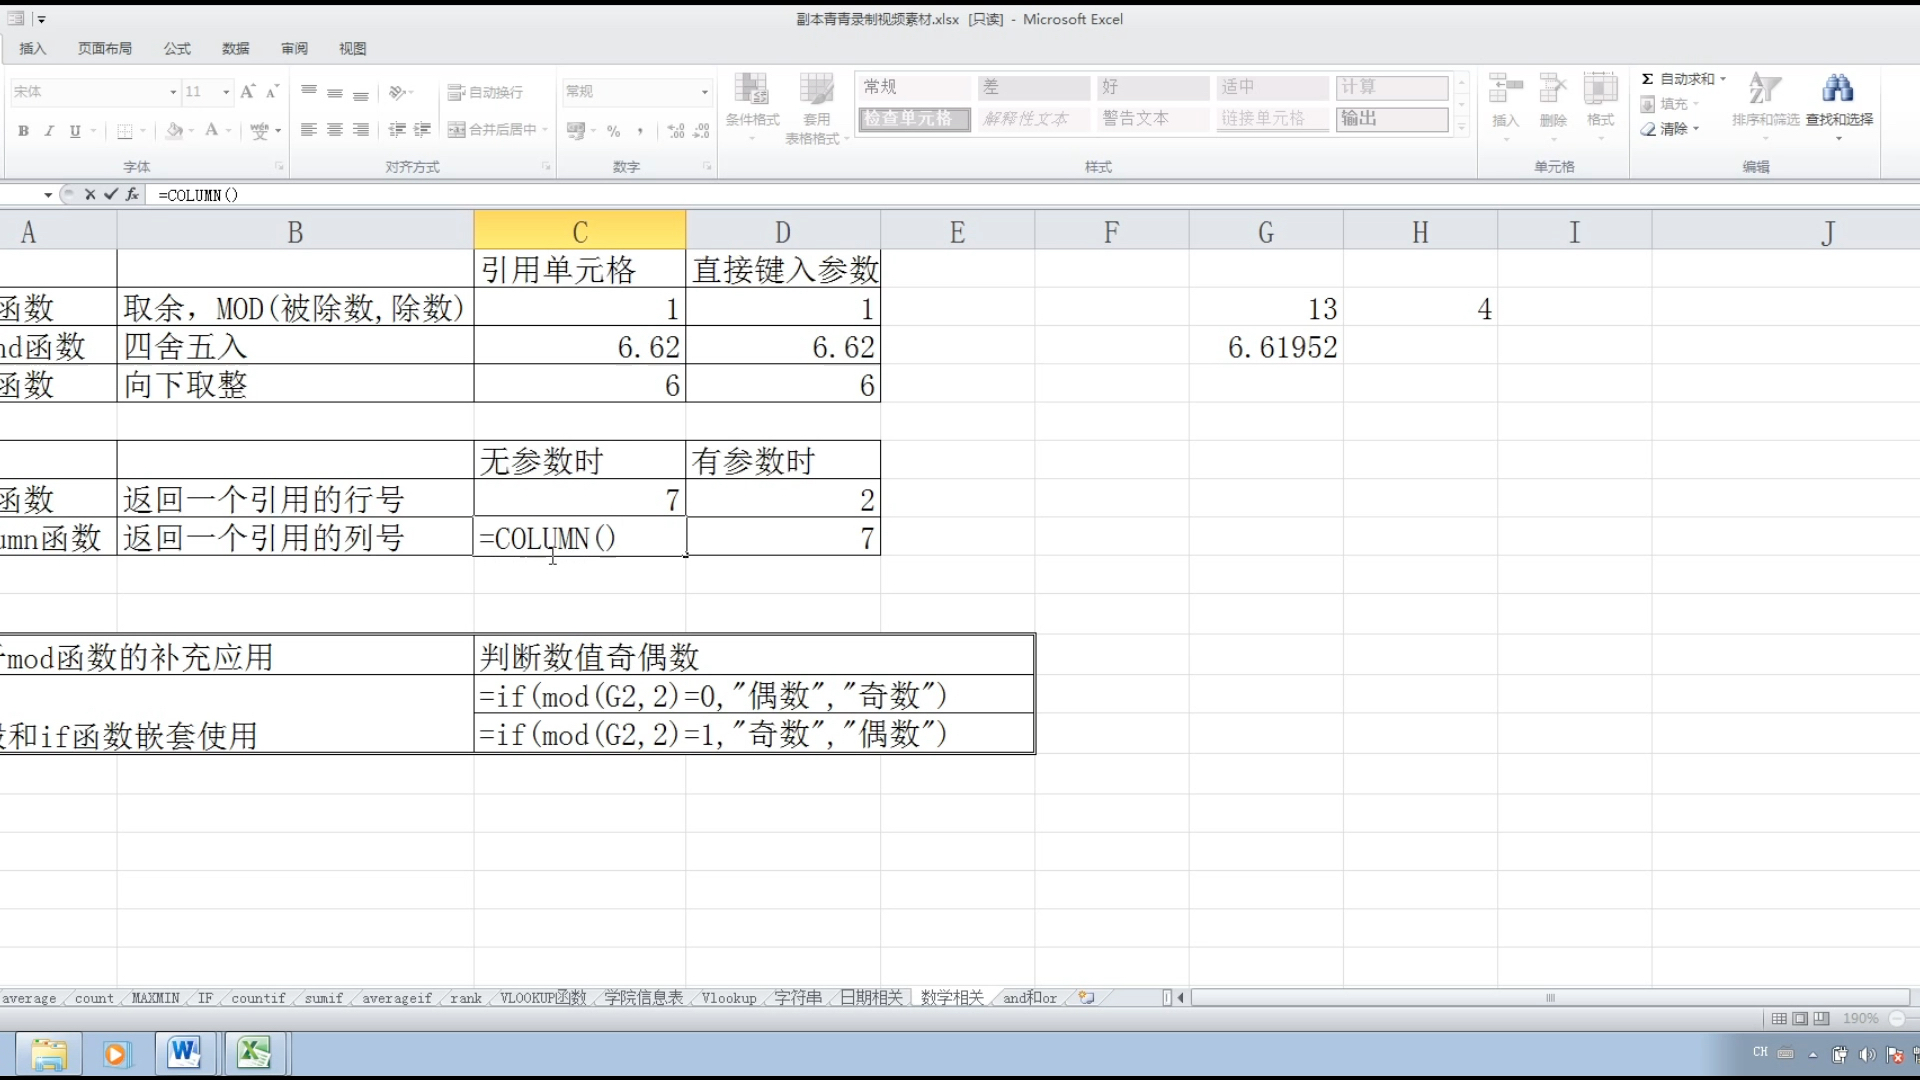Click the Insert Function fx icon
1920x1080 pixels.
click(x=132, y=195)
